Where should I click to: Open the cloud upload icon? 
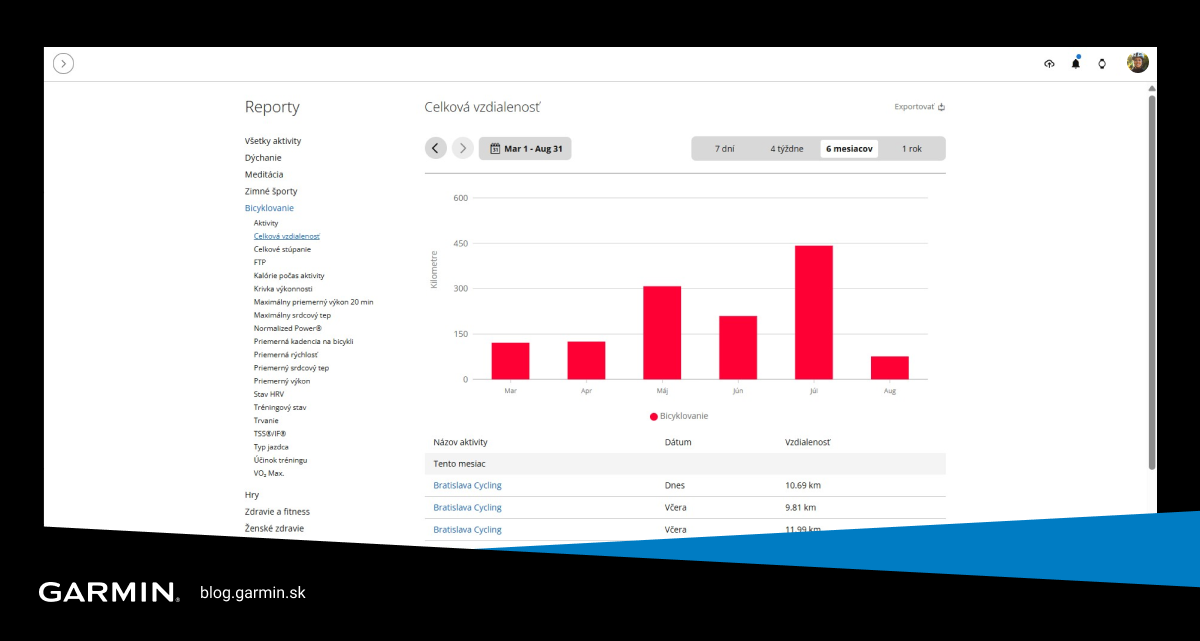pyautogui.click(x=1049, y=64)
